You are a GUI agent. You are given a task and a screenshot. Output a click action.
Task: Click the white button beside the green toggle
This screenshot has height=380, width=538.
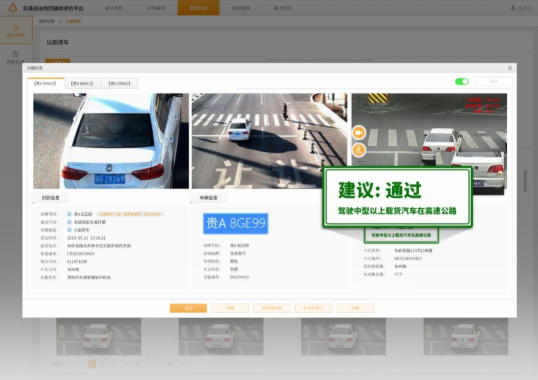[x=494, y=82]
